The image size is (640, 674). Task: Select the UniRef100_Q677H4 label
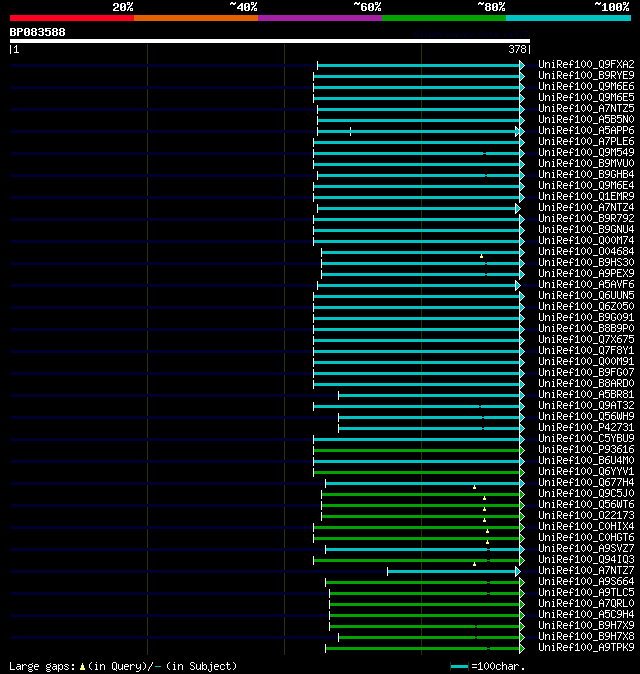pos(586,483)
